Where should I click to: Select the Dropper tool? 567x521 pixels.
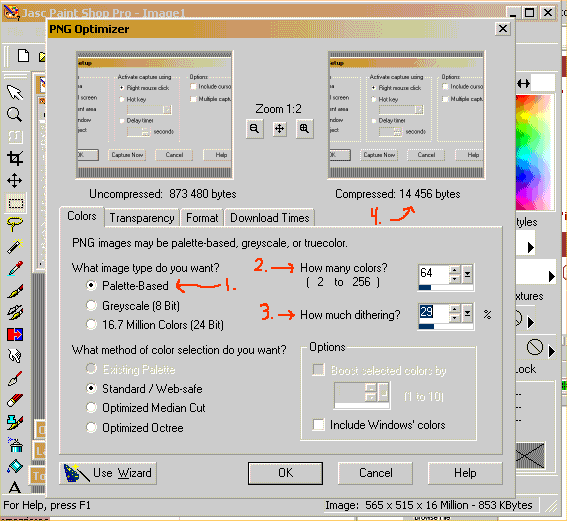[x=15, y=269]
